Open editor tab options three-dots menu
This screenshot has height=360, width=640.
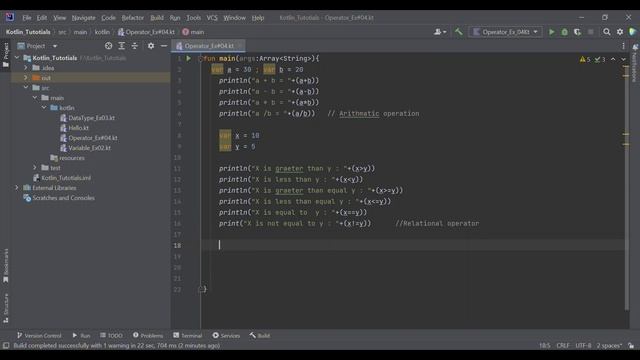click(x=623, y=46)
